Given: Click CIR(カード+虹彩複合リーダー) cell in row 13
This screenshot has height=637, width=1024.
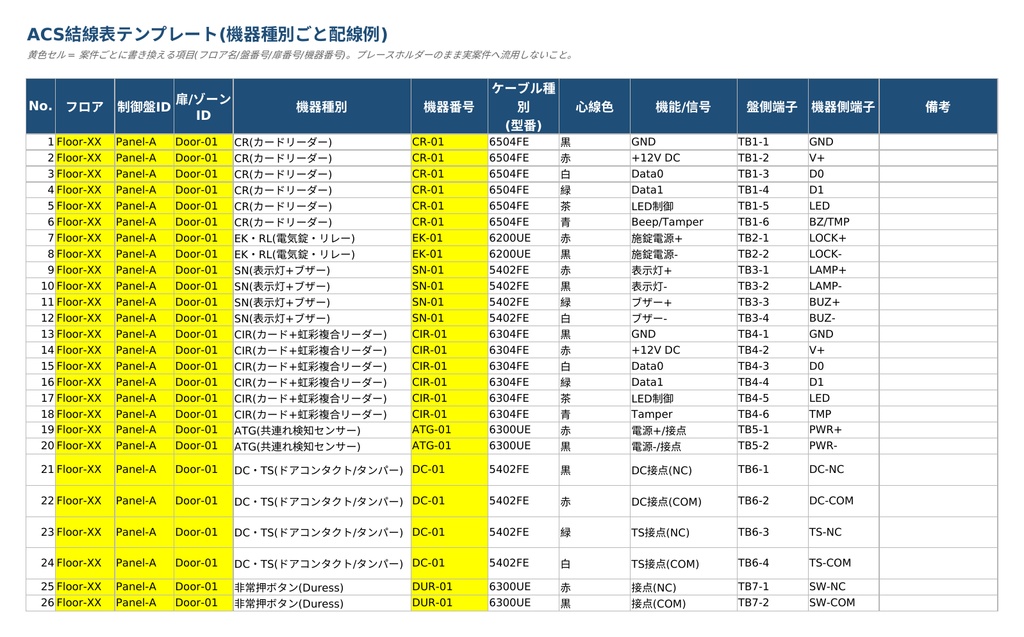Looking at the screenshot, I should [x=322, y=334].
